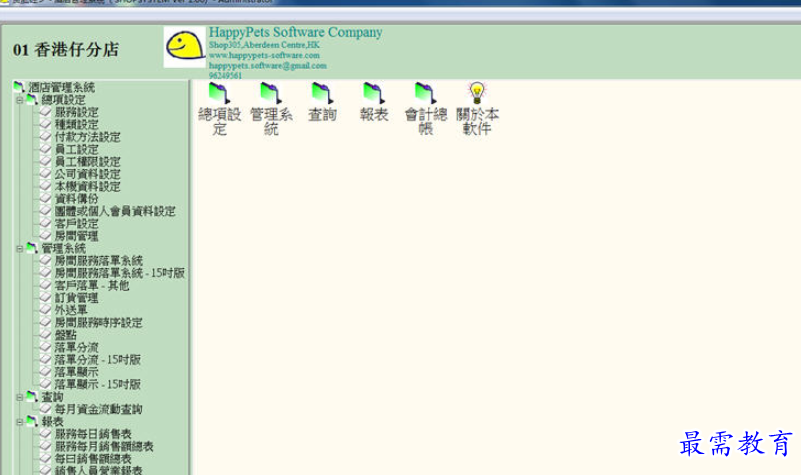
Task: Choose 訂貨管理 under 管理系統
Action: click(76, 298)
